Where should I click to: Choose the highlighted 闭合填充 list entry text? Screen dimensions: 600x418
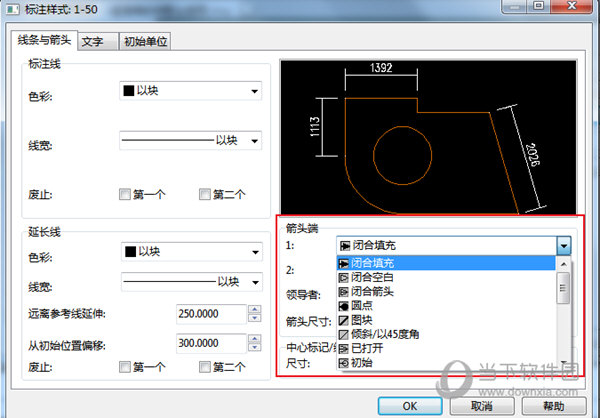(x=372, y=263)
